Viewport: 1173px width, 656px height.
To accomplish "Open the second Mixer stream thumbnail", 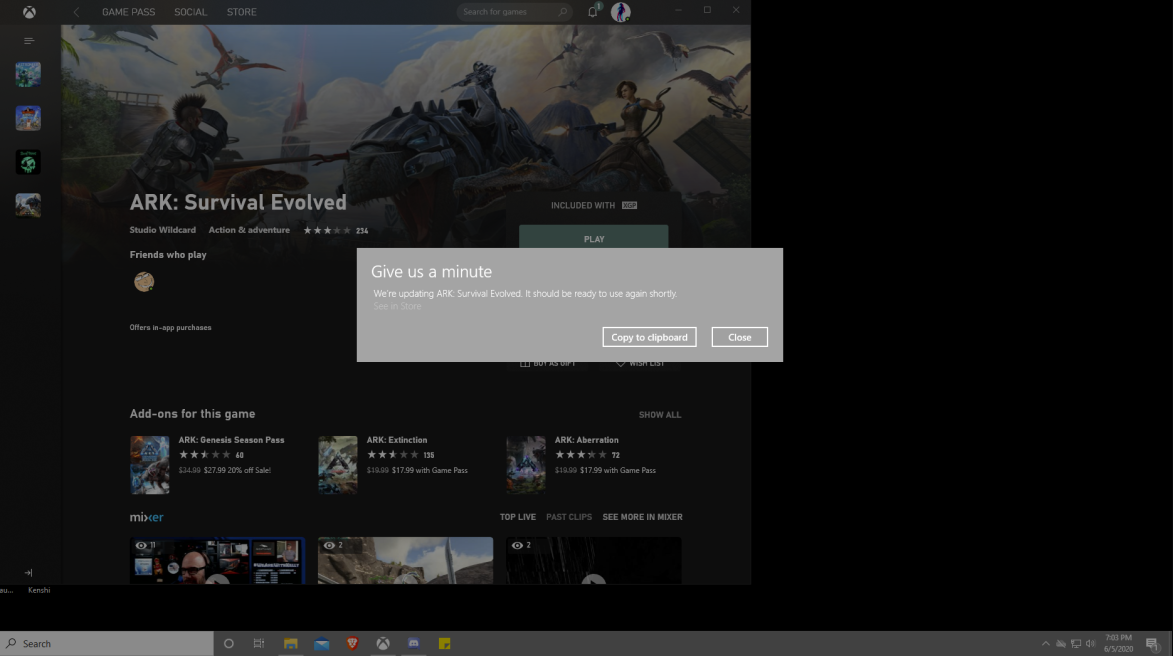I will pos(405,561).
